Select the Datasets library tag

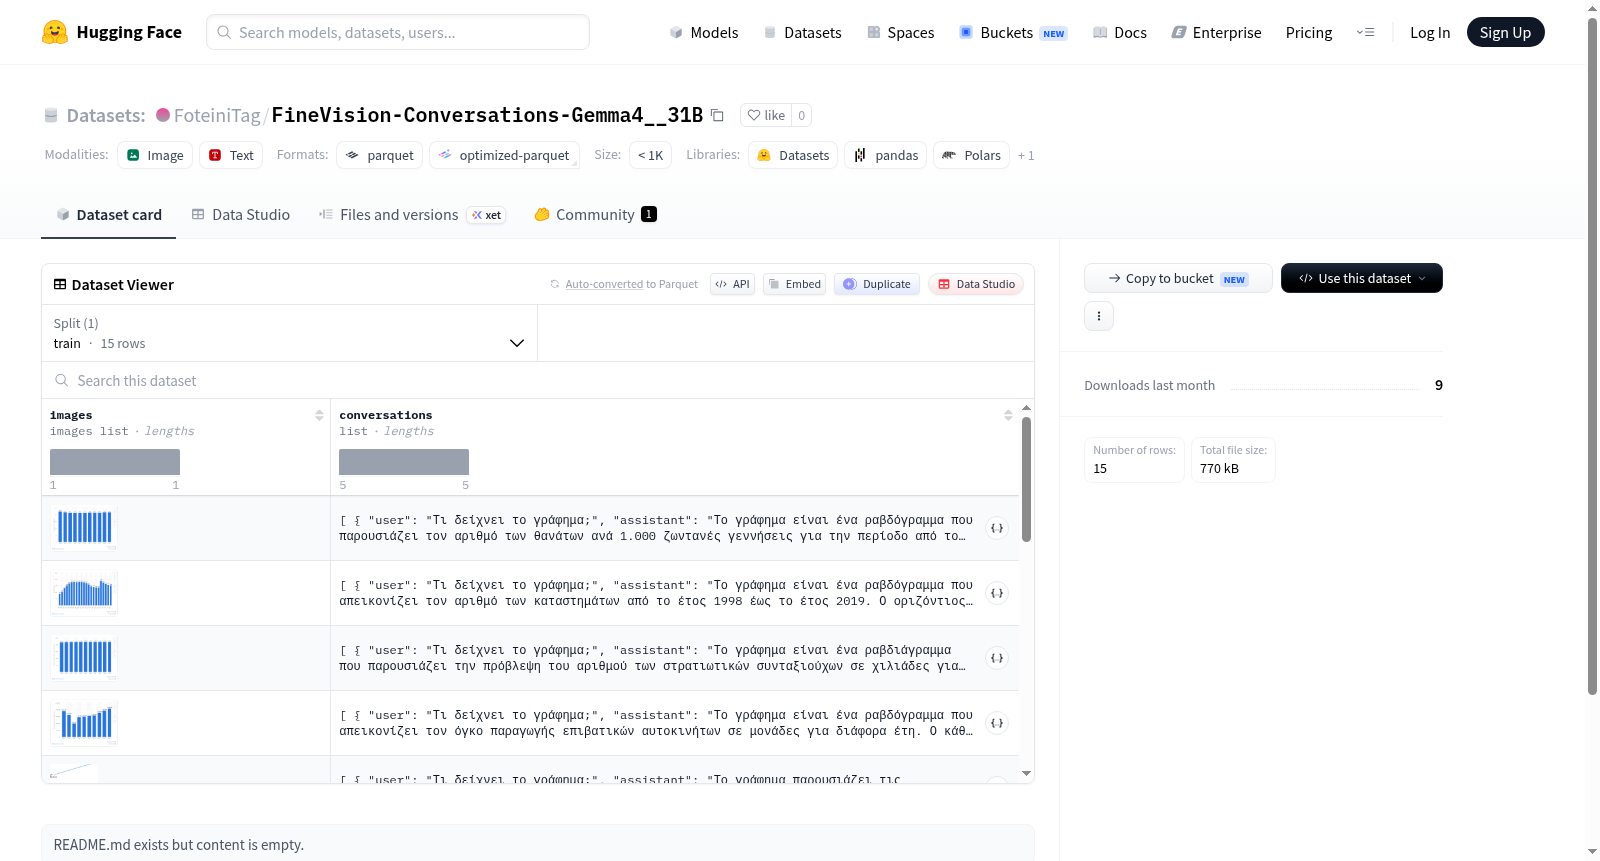pos(793,155)
